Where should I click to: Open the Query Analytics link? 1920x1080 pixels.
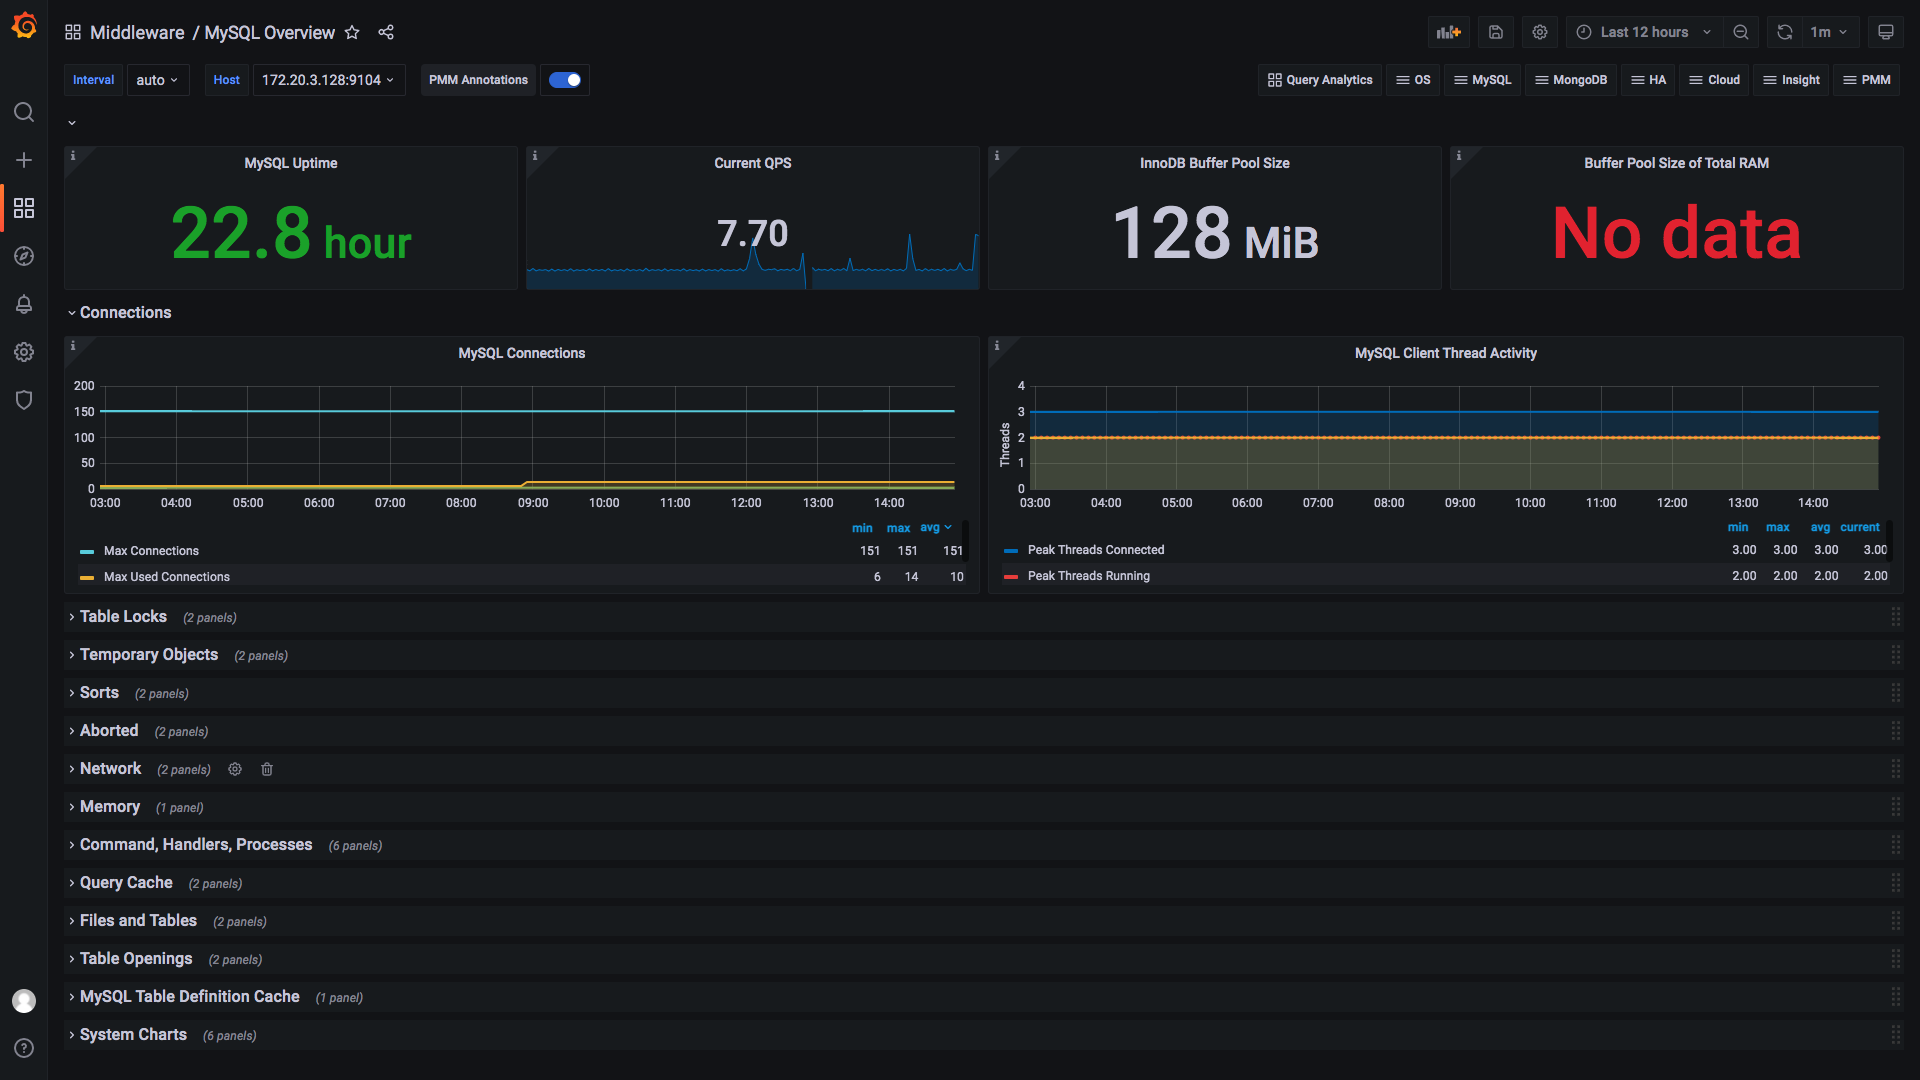pyautogui.click(x=1320, y=80)
